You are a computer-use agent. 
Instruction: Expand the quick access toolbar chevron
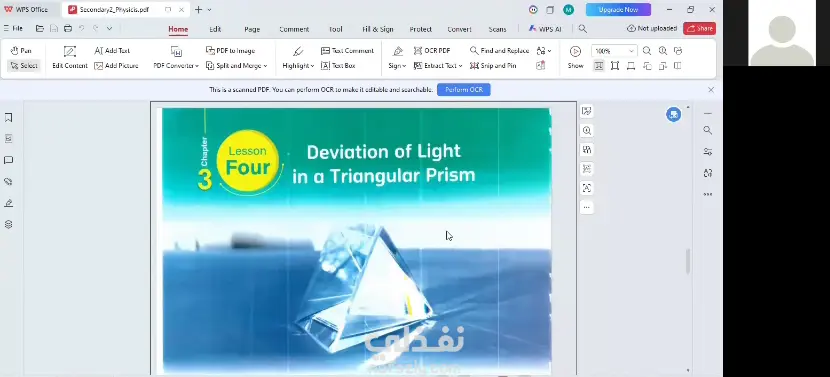pos(109,29)
